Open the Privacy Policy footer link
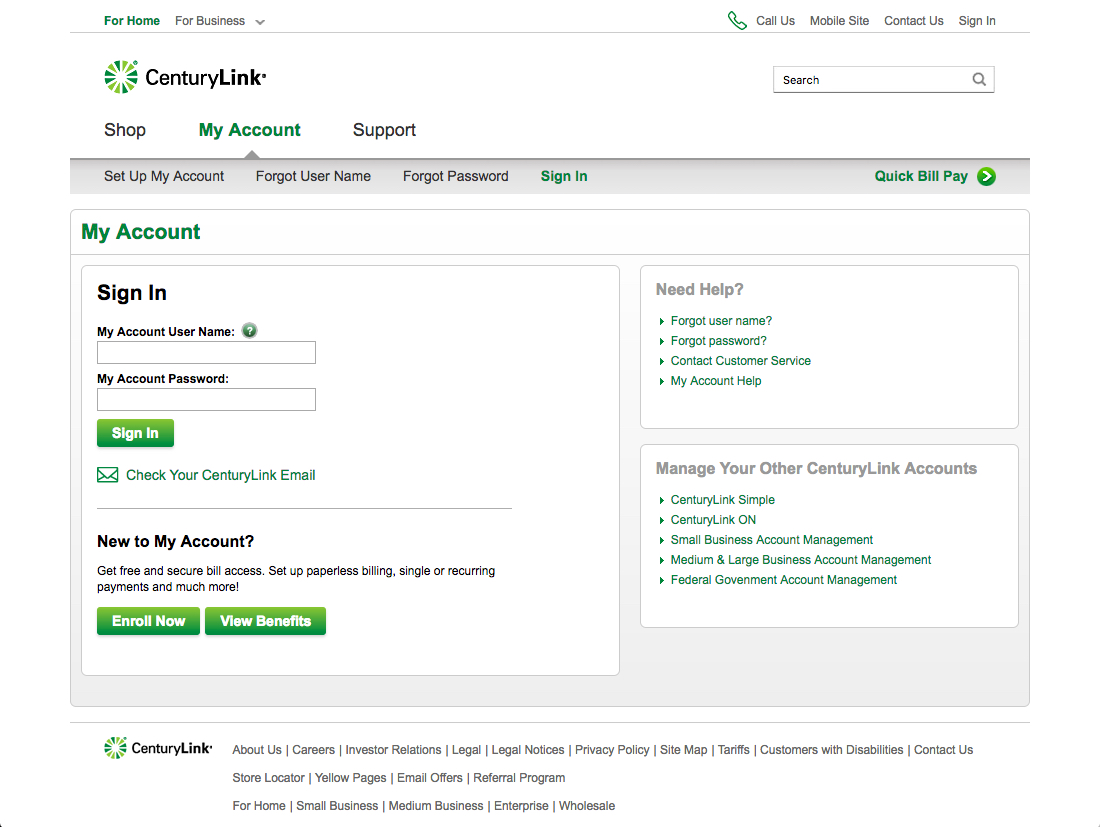This screenshot has height=827, width=1100. [x=612, y=750]
